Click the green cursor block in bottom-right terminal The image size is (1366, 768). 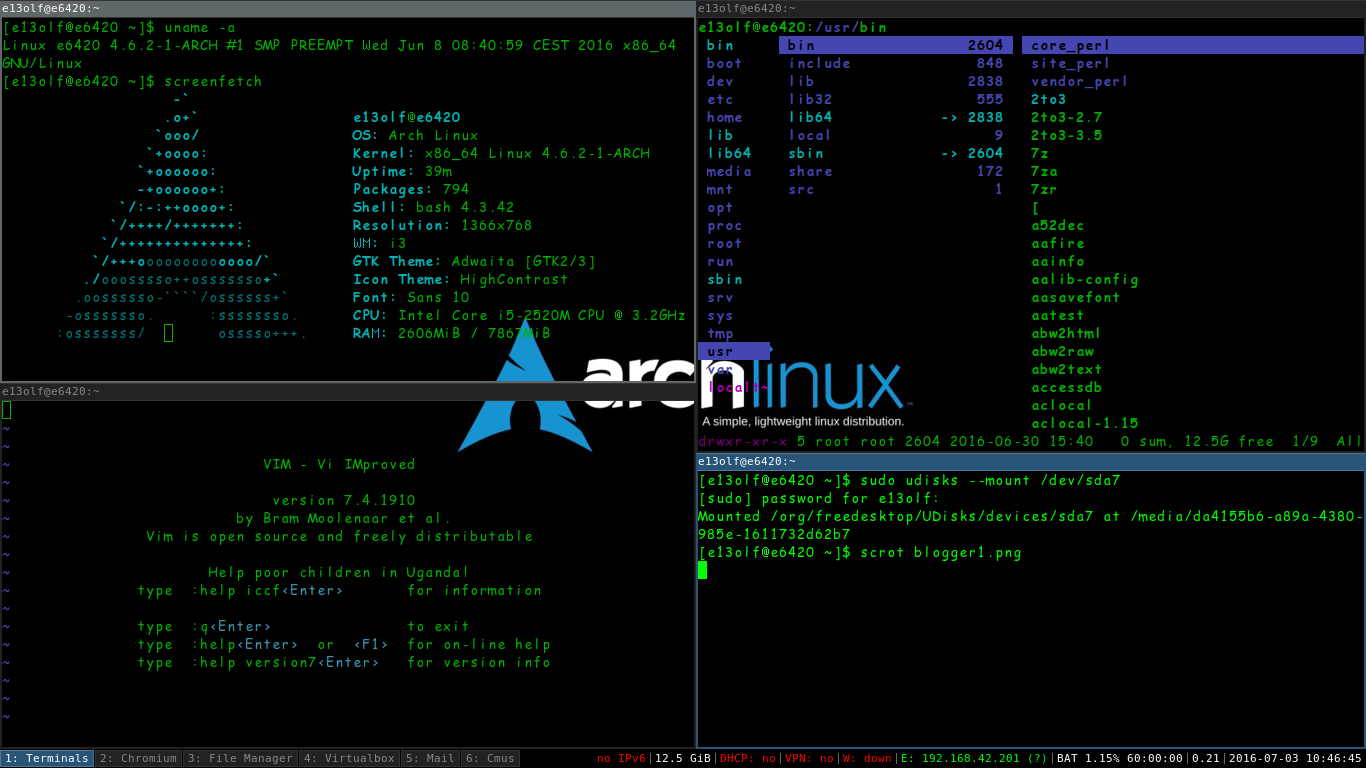coord(702,570)
